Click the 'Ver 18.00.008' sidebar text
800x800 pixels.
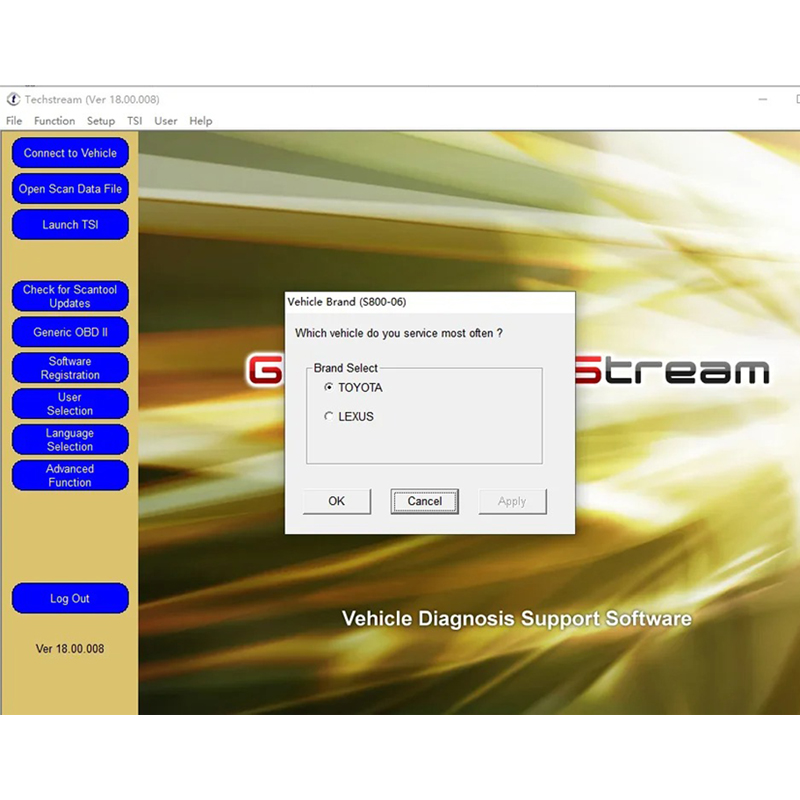click(x=70, y=649)
